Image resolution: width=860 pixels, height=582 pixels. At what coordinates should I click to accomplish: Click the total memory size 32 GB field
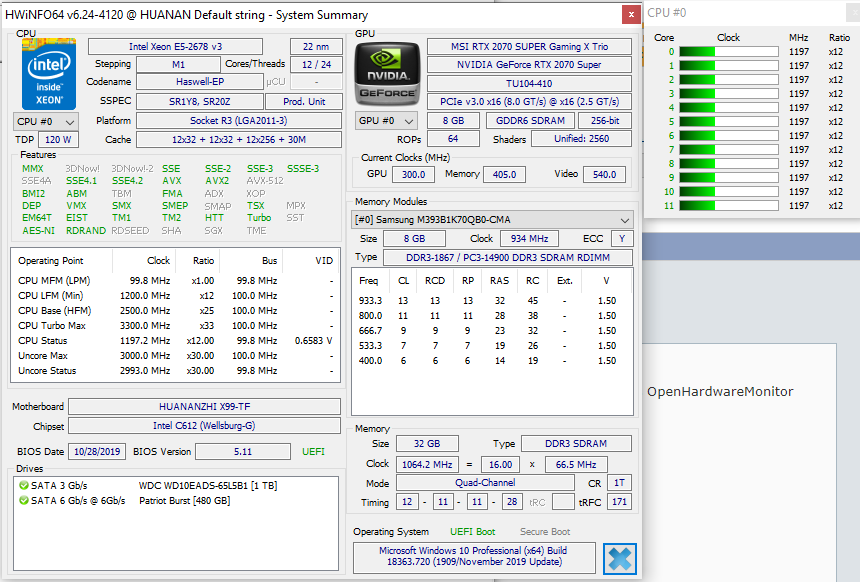[x=427, y=443]
